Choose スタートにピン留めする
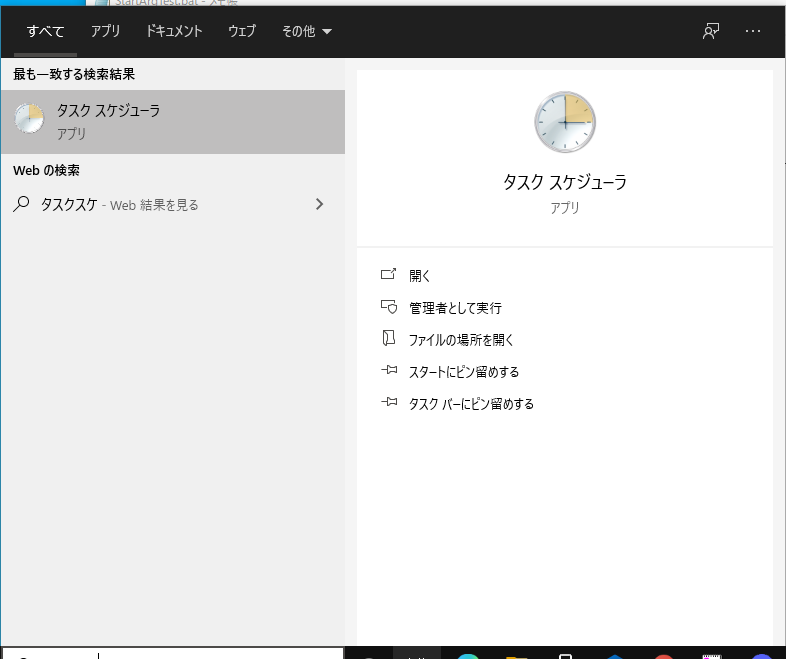The image size is (786, 659). coord(464,372)
